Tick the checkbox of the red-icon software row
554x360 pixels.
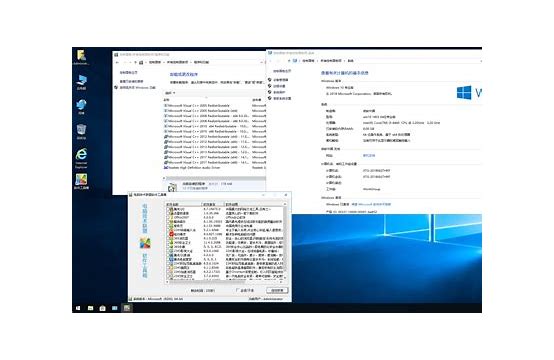pyautogui.click(x=169, y=234)
